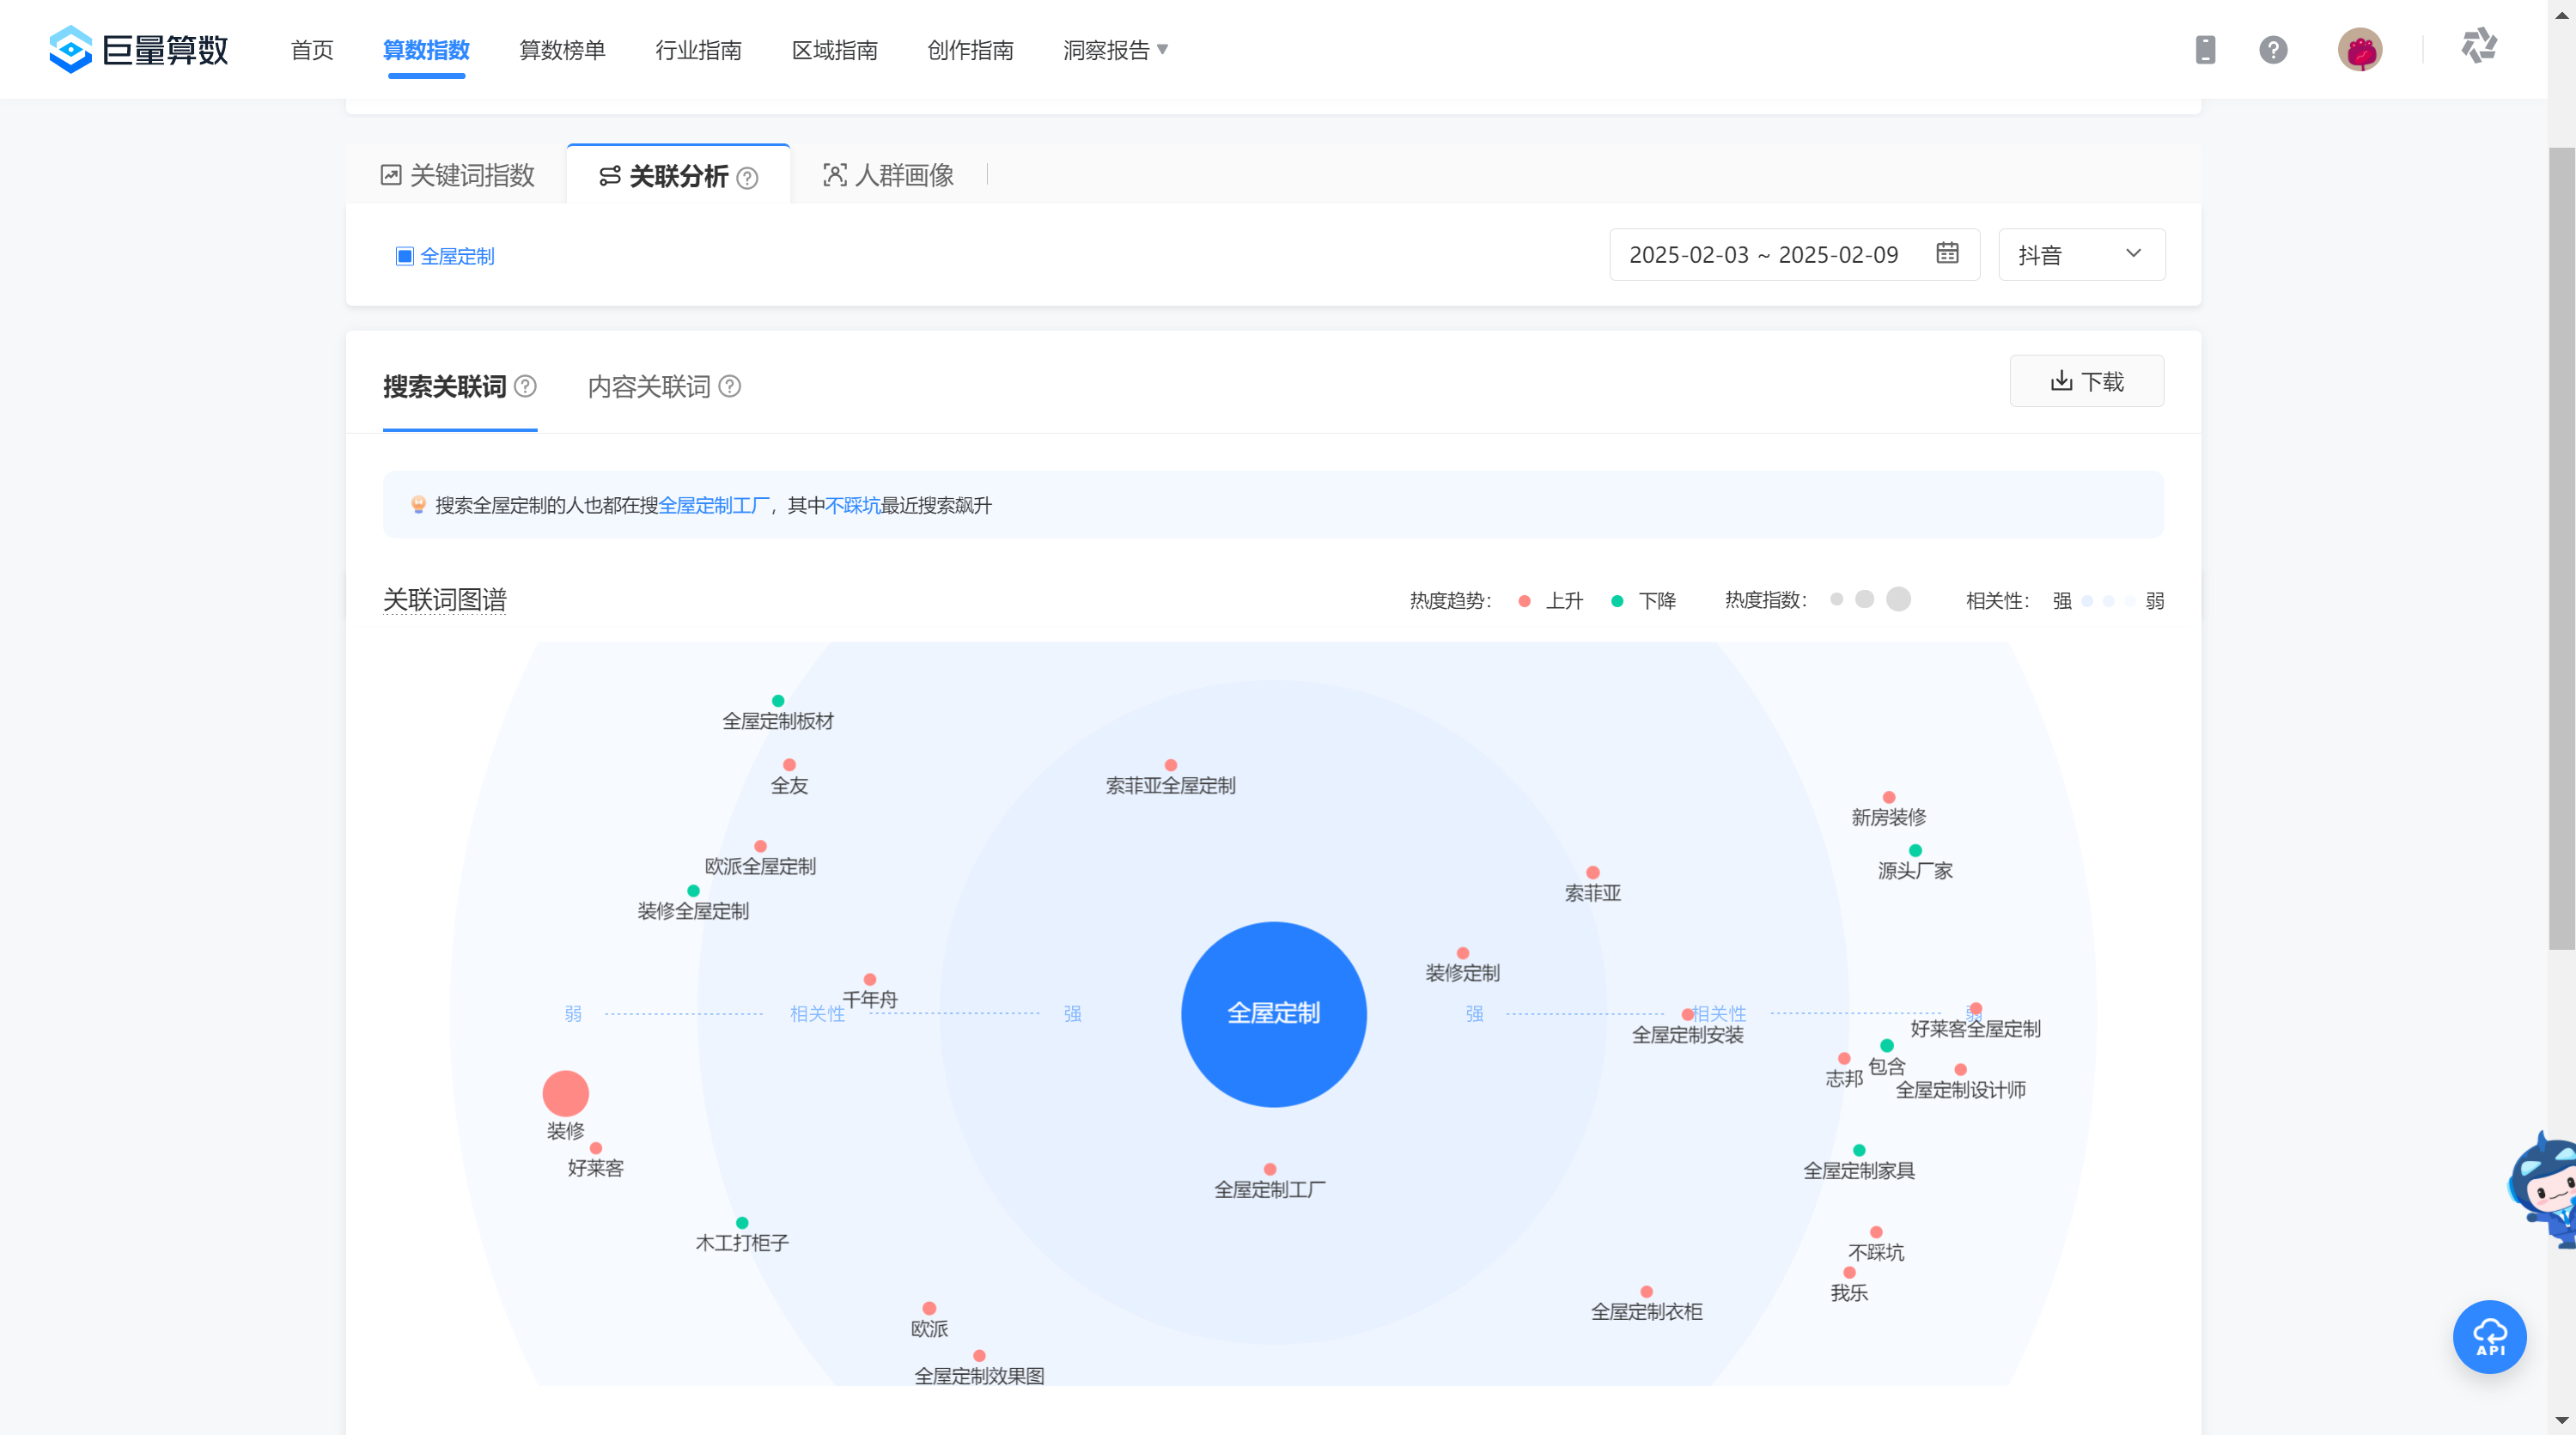Go to 首页 in top navigation

[312, 50]
